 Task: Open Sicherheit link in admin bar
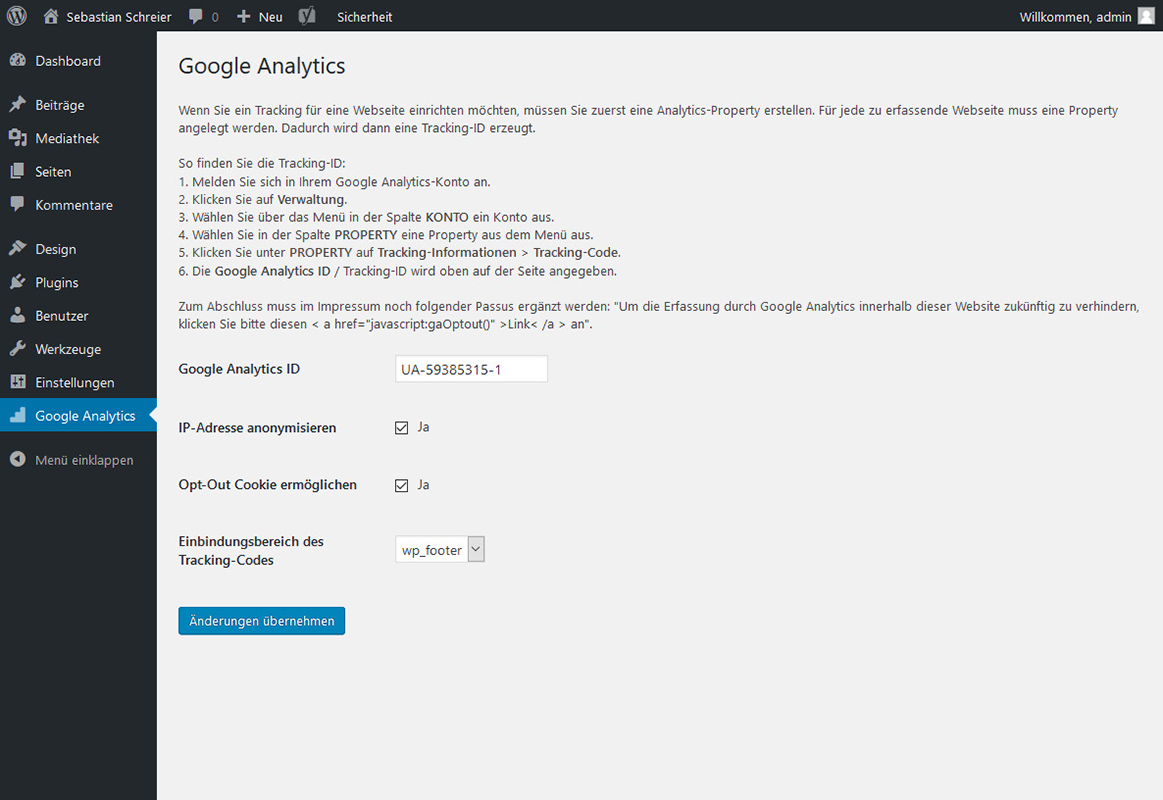364,17
